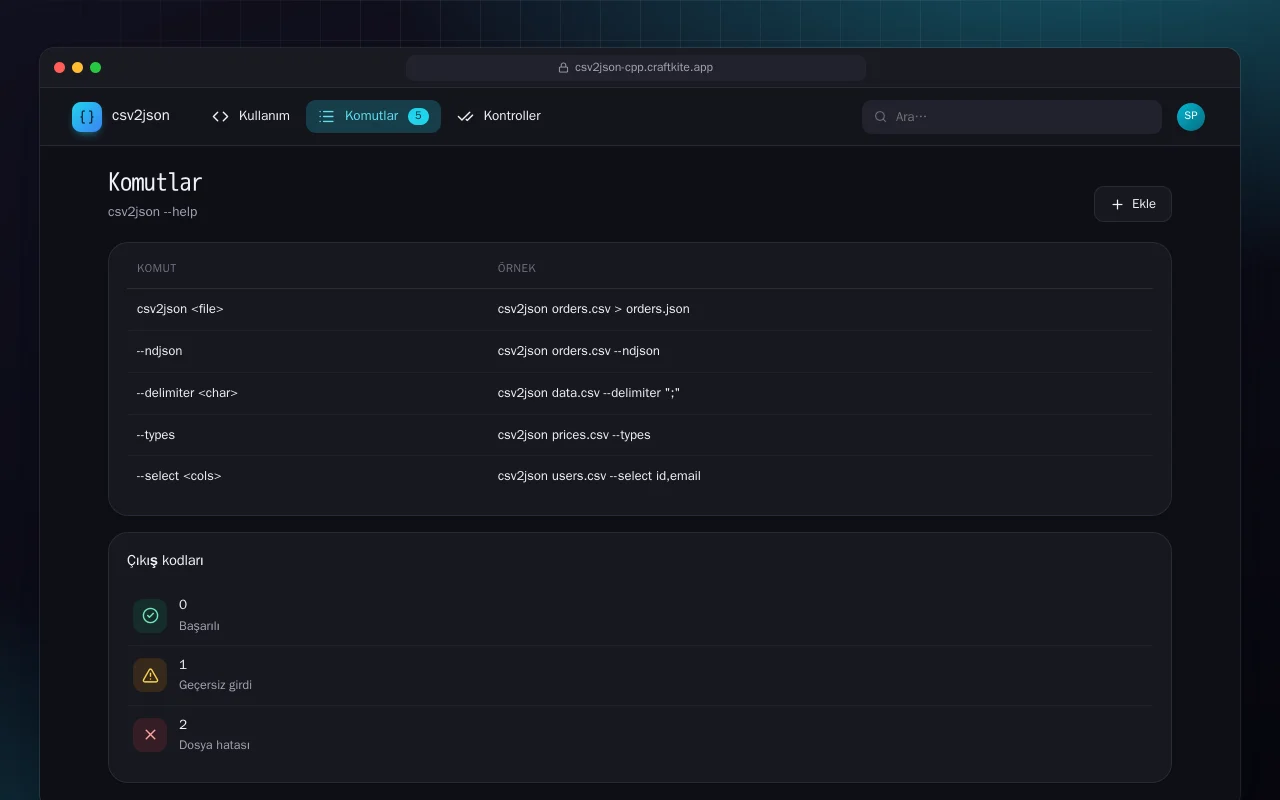Click the green success checkmark icon
Image resolution: width=1280 pixels, height=800 pixels.
(150, 616)
